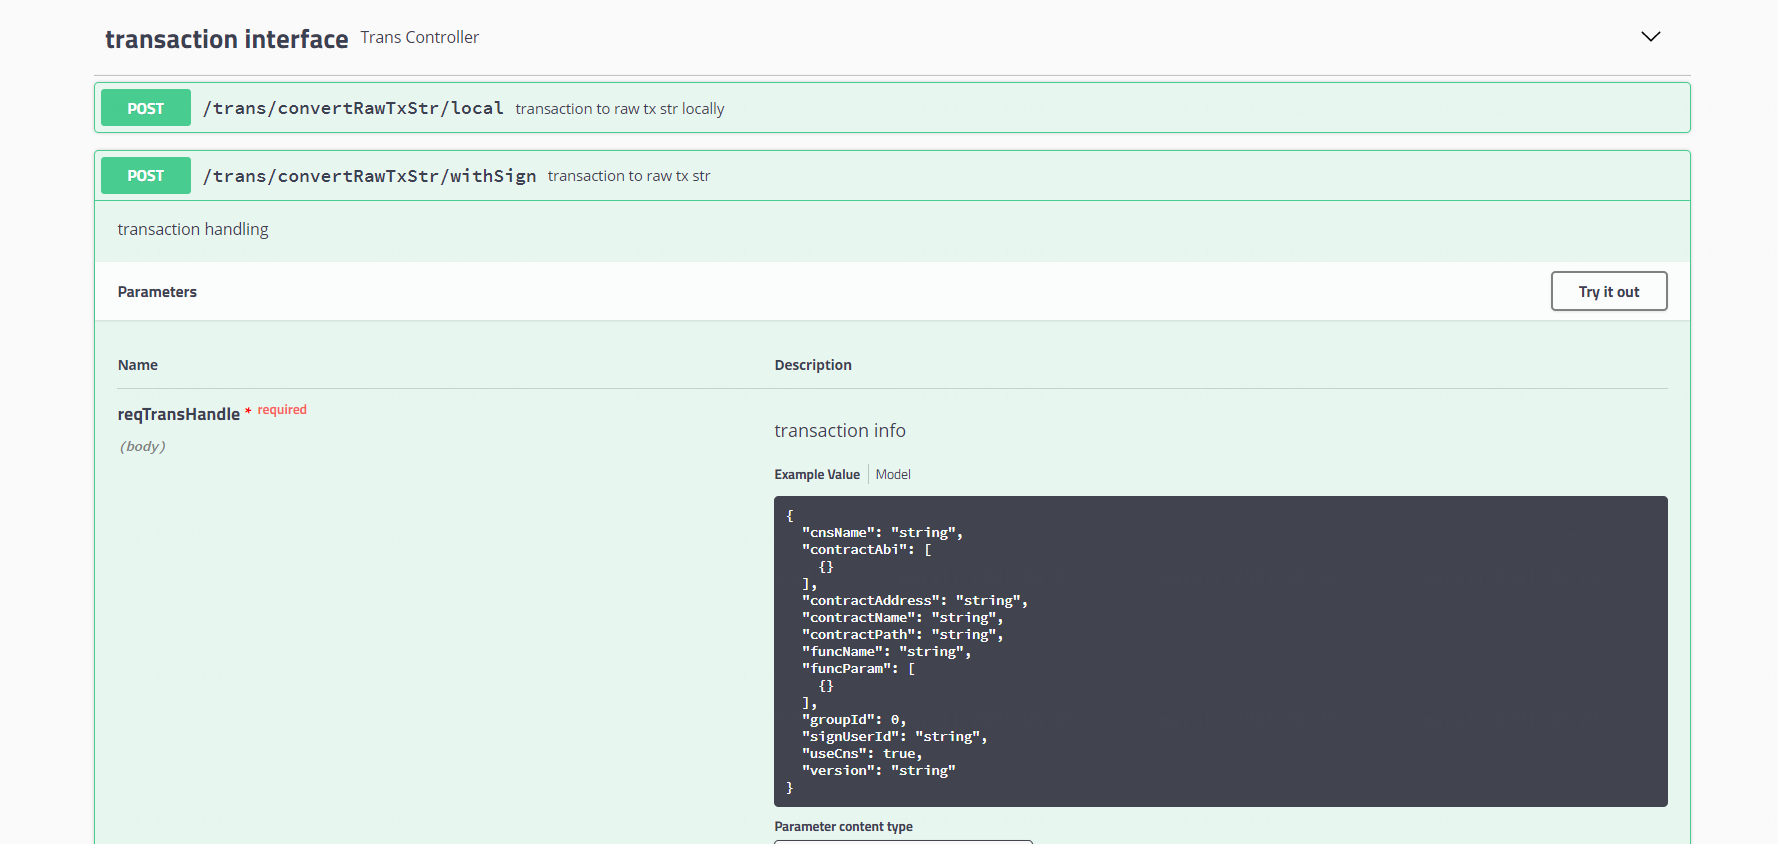Click the '"contractAddress": "string"' line in example
Image resolution: width=1778 pixels, height=844 pixels.
[x=915, y=601]
